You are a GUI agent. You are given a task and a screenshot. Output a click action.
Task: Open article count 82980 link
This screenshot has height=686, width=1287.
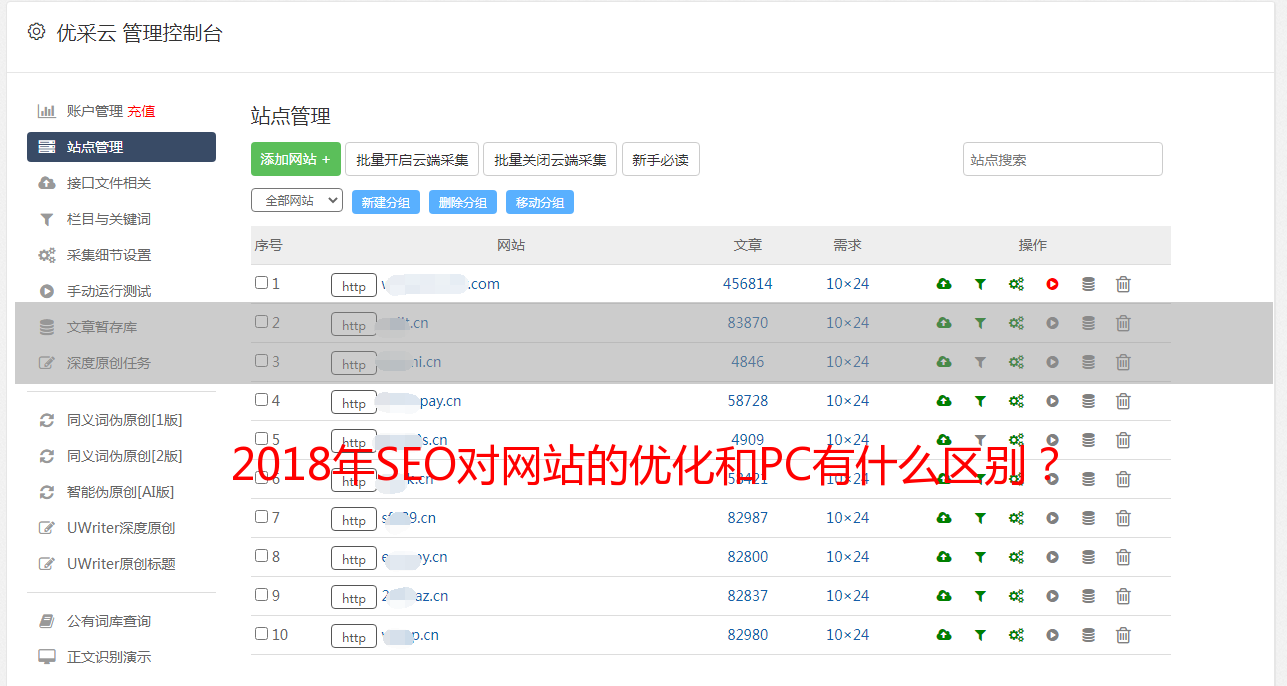click(748, 635)
